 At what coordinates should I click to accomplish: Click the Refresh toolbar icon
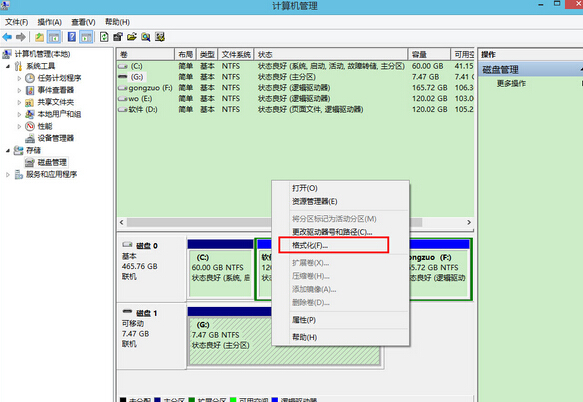tap(104, 37)
